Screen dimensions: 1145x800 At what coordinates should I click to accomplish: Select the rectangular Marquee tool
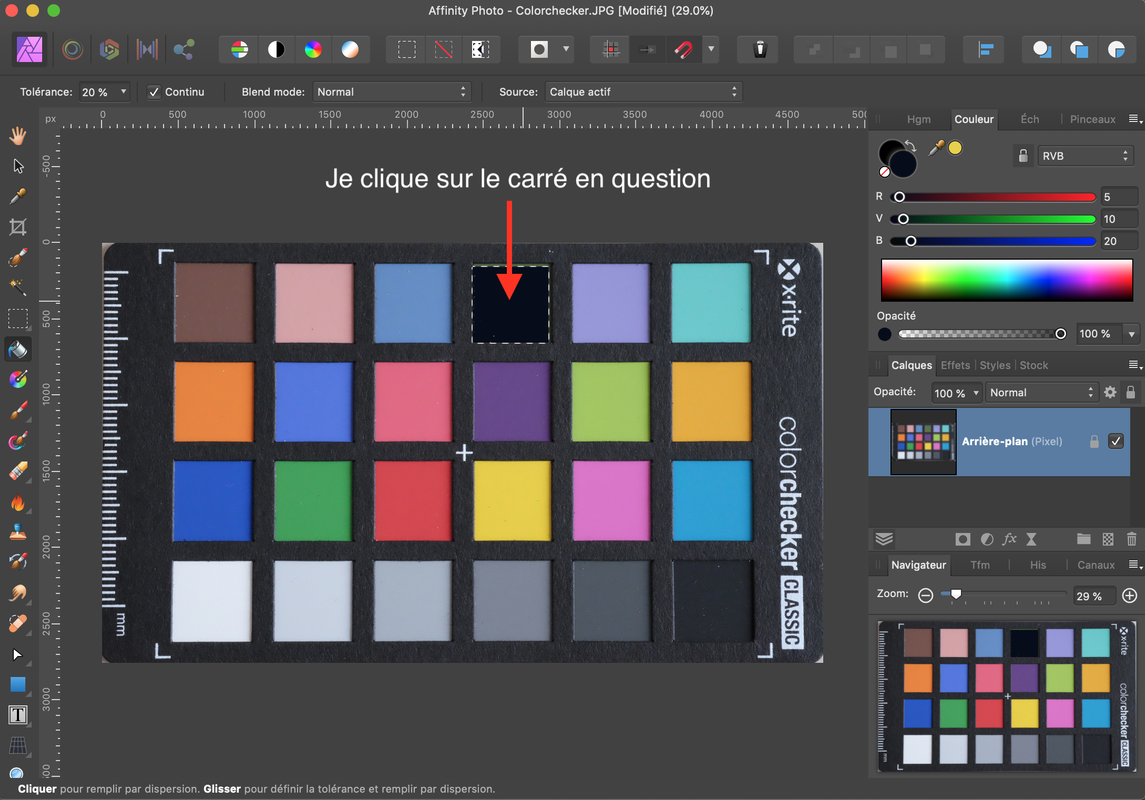(x=18, y=318)
